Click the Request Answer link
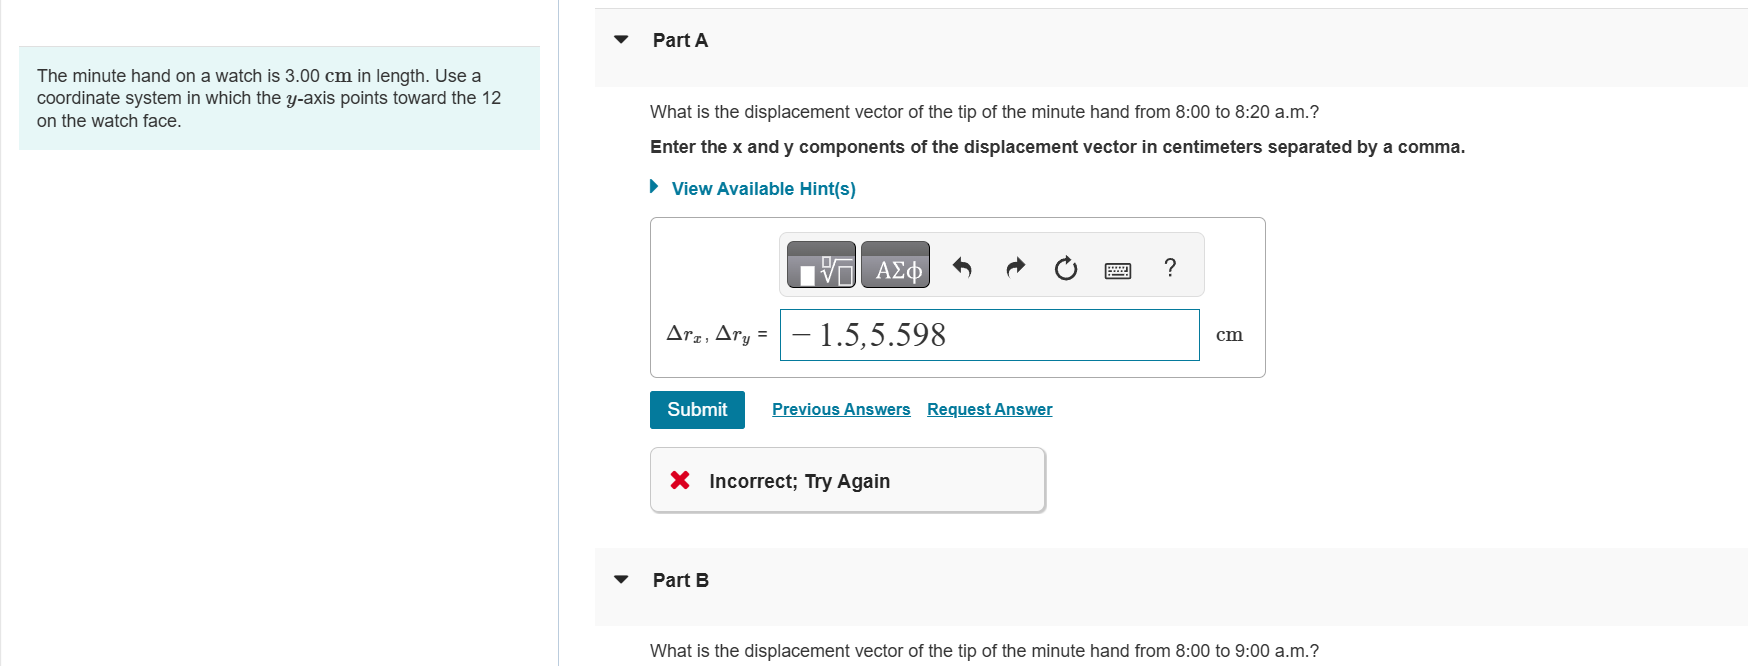This screenshot has height=666, width=1748. (989, 409)
